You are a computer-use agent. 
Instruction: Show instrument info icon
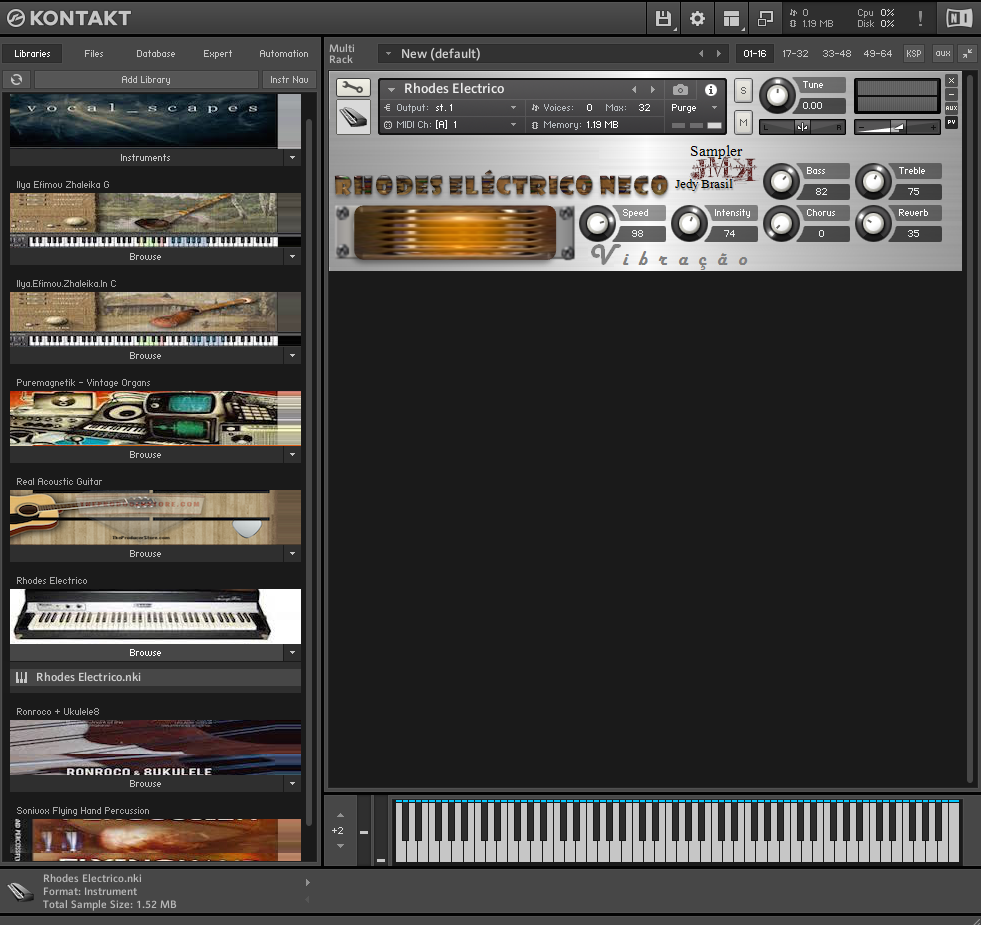711,89
